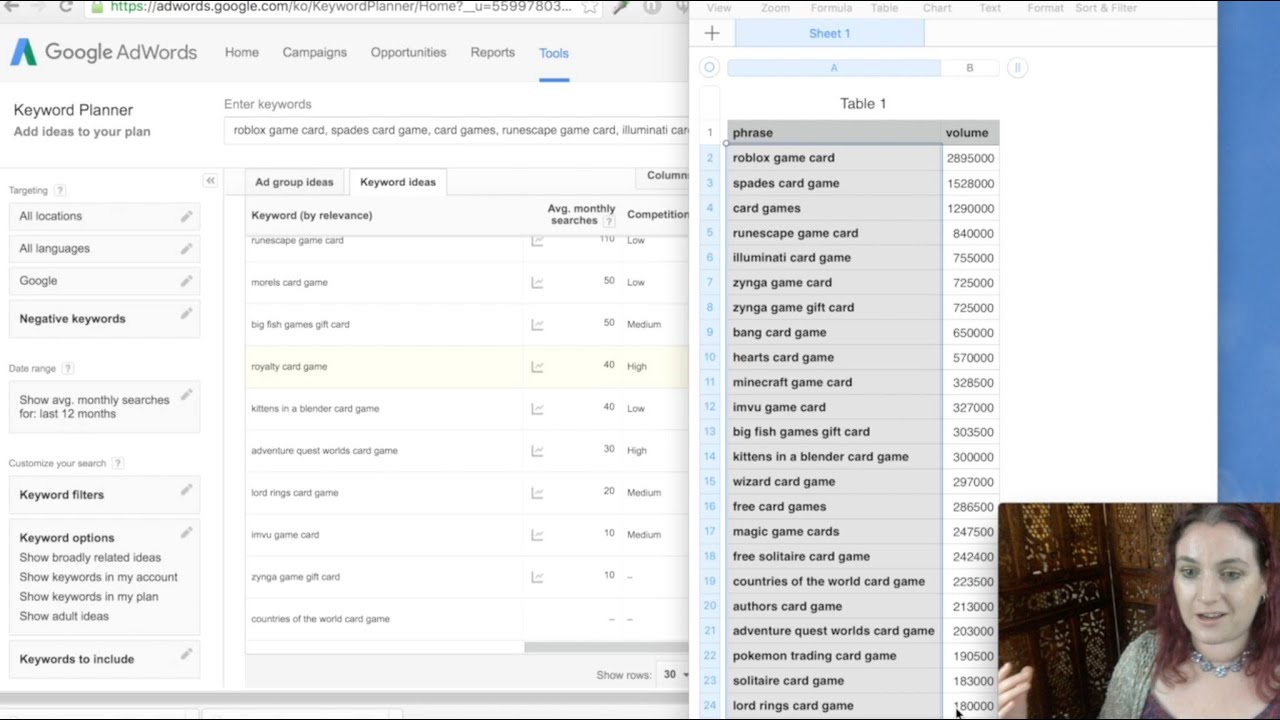Open the Show rows dropdown
1280x720 pixels.
point(674,674)
